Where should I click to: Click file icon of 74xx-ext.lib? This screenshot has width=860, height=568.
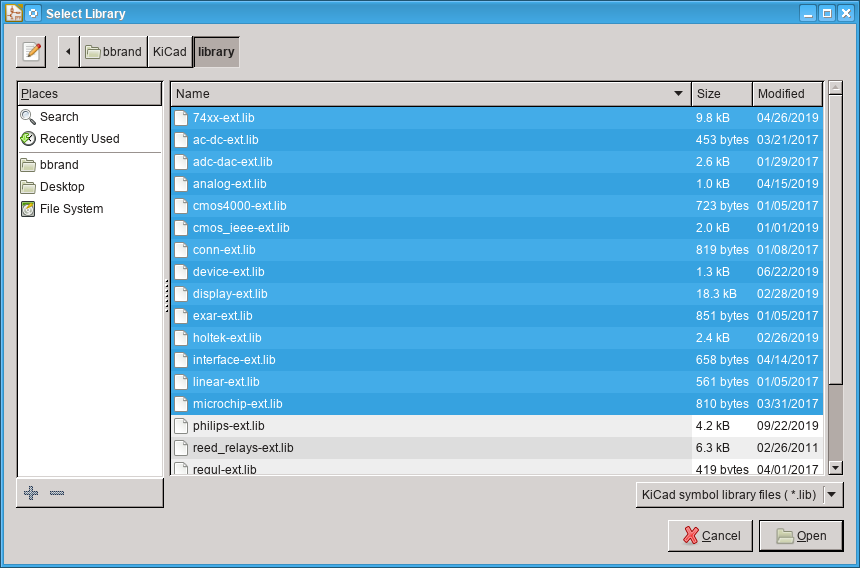[181, 118]
